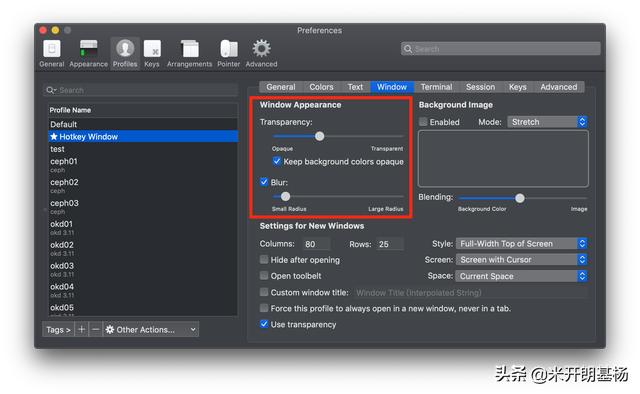Switch to the Session tab

[x=480, y=87]
